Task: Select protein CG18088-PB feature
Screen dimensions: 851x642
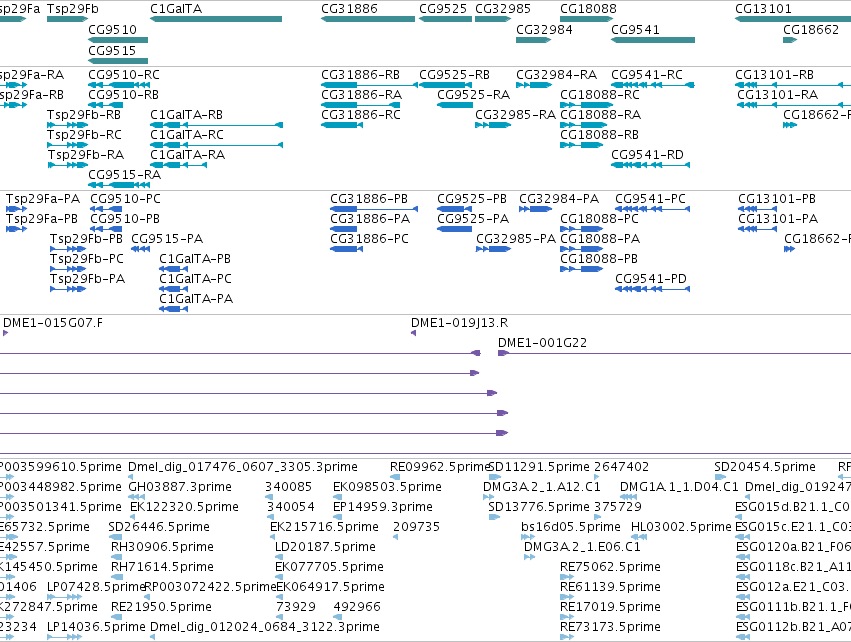Action: click(582, 269)
